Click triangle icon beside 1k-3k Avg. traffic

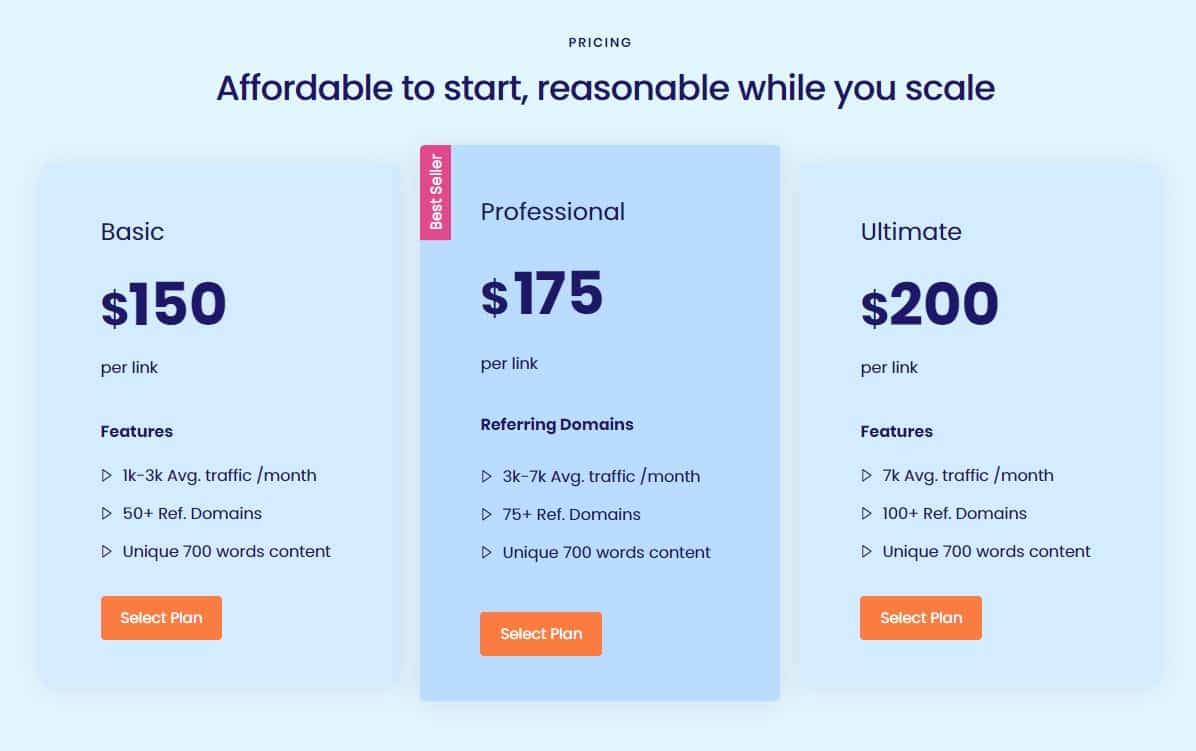[106, 476]
